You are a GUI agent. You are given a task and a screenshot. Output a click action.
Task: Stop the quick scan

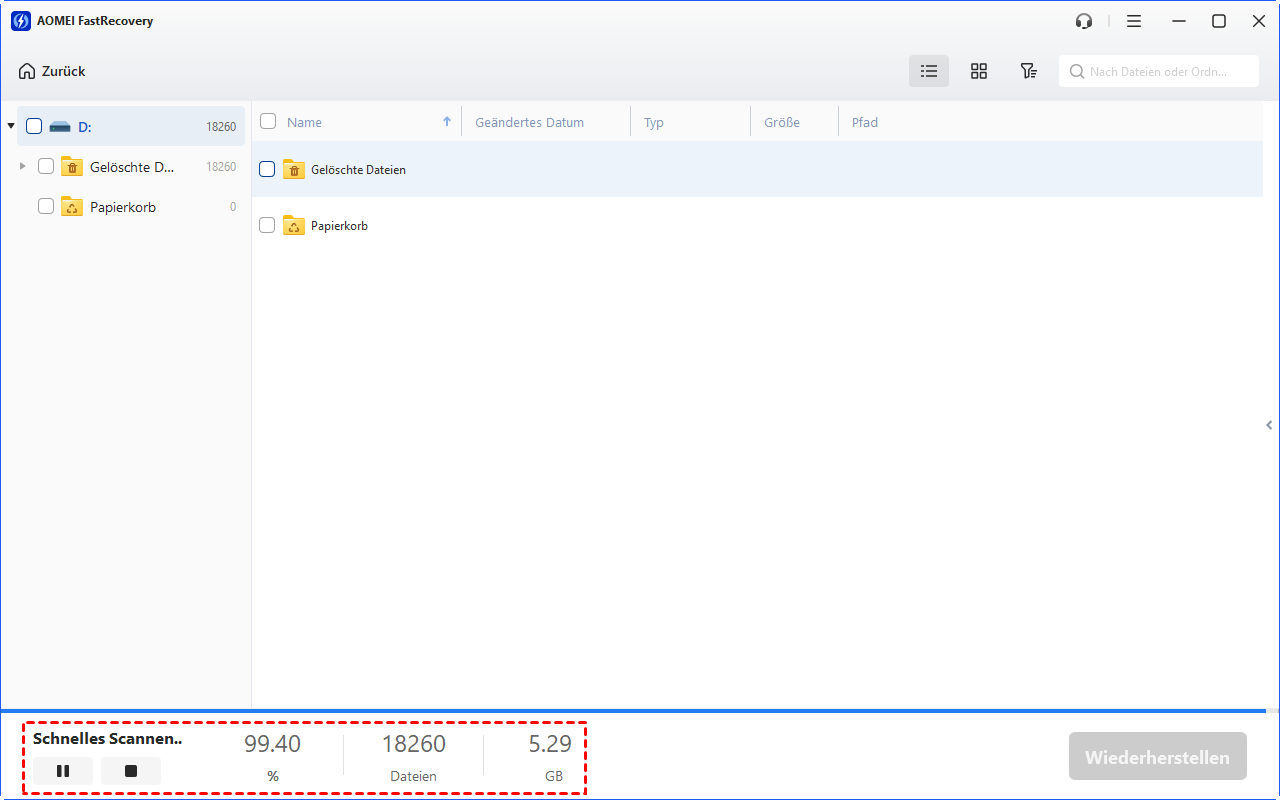(130, 771)
